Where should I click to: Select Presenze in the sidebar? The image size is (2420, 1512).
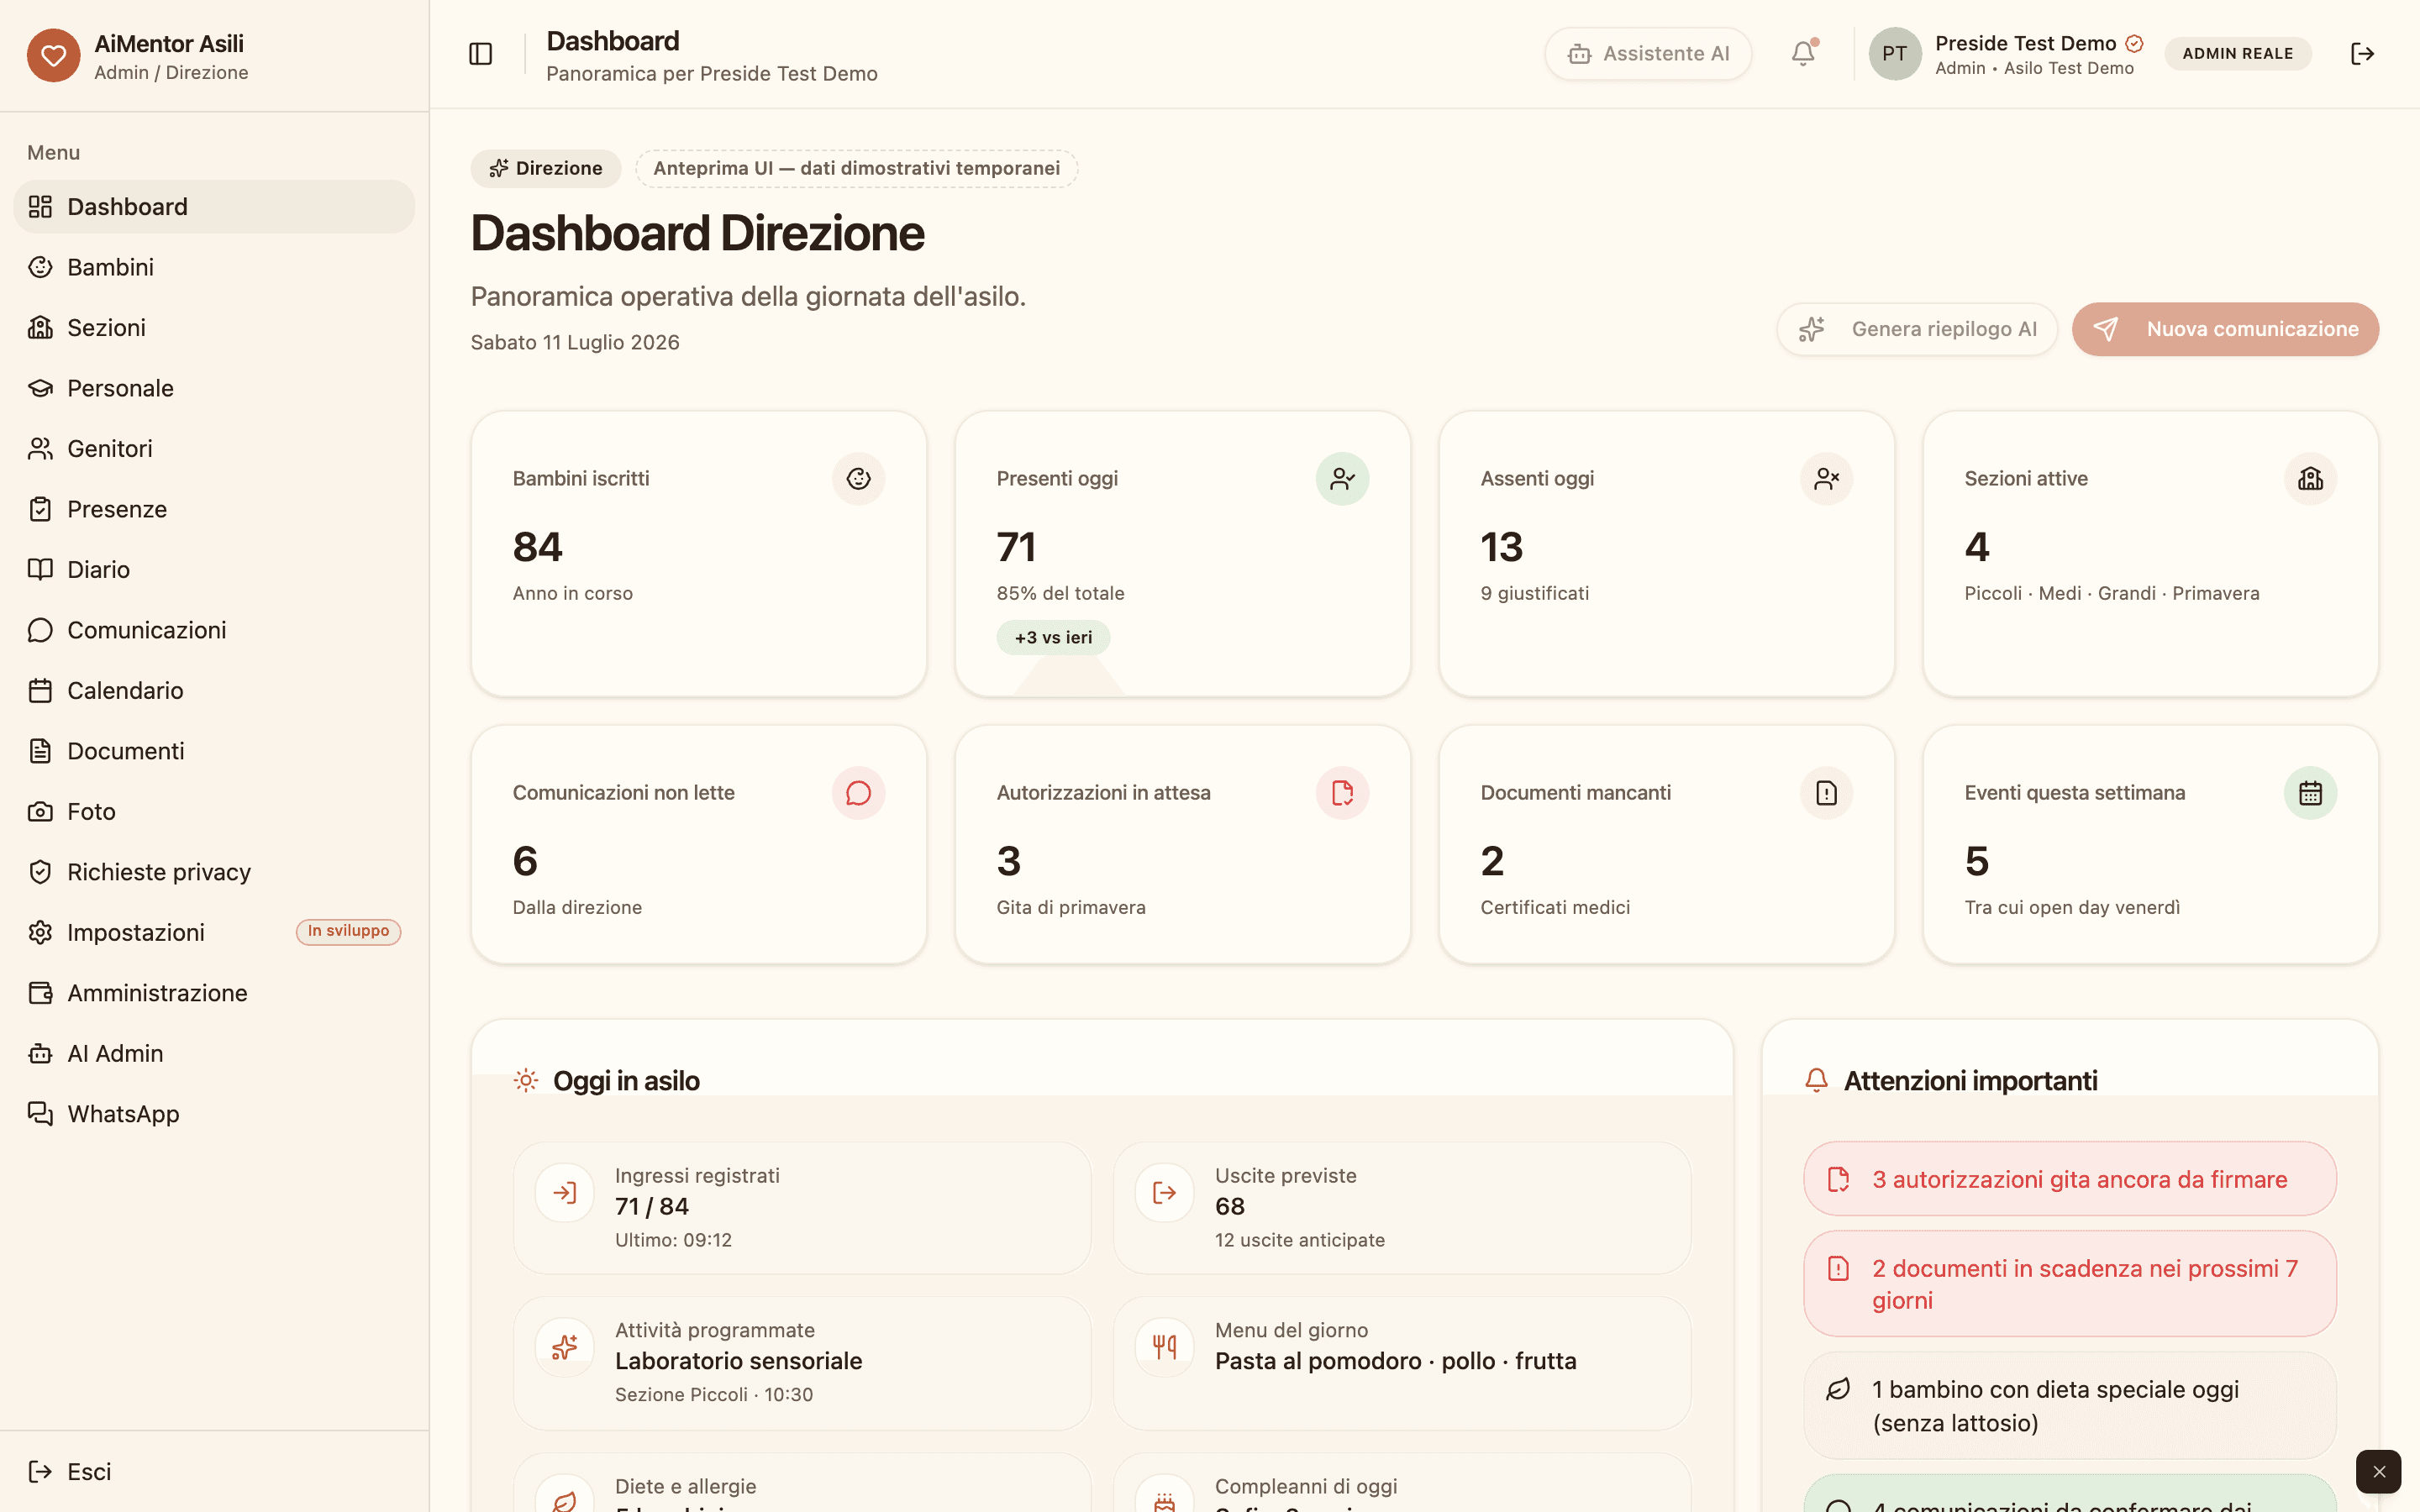pyautogui.click(x=214, y=509)
